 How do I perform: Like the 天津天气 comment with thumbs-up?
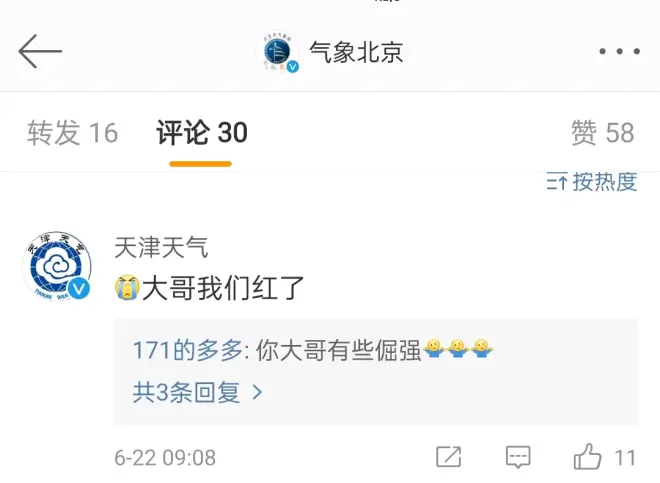[588, 456]
